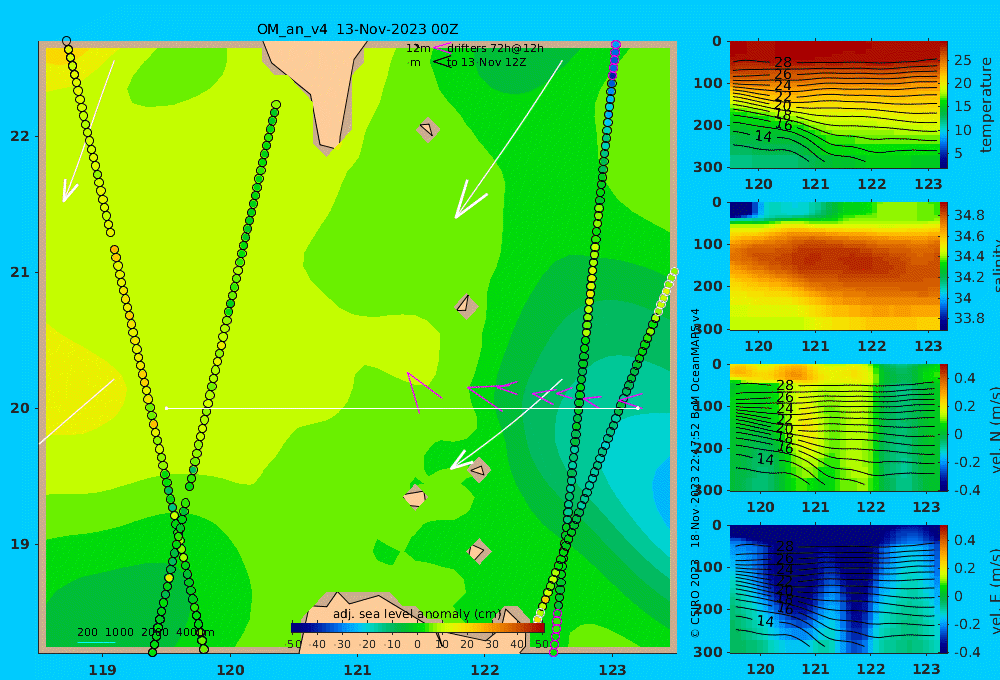The width and height of the screenshot is (1000, 680).
Task: Click the magenta drifter arrow near 120.5°E, 20°N
Action: pyautogui.click(x=423, y=392)
